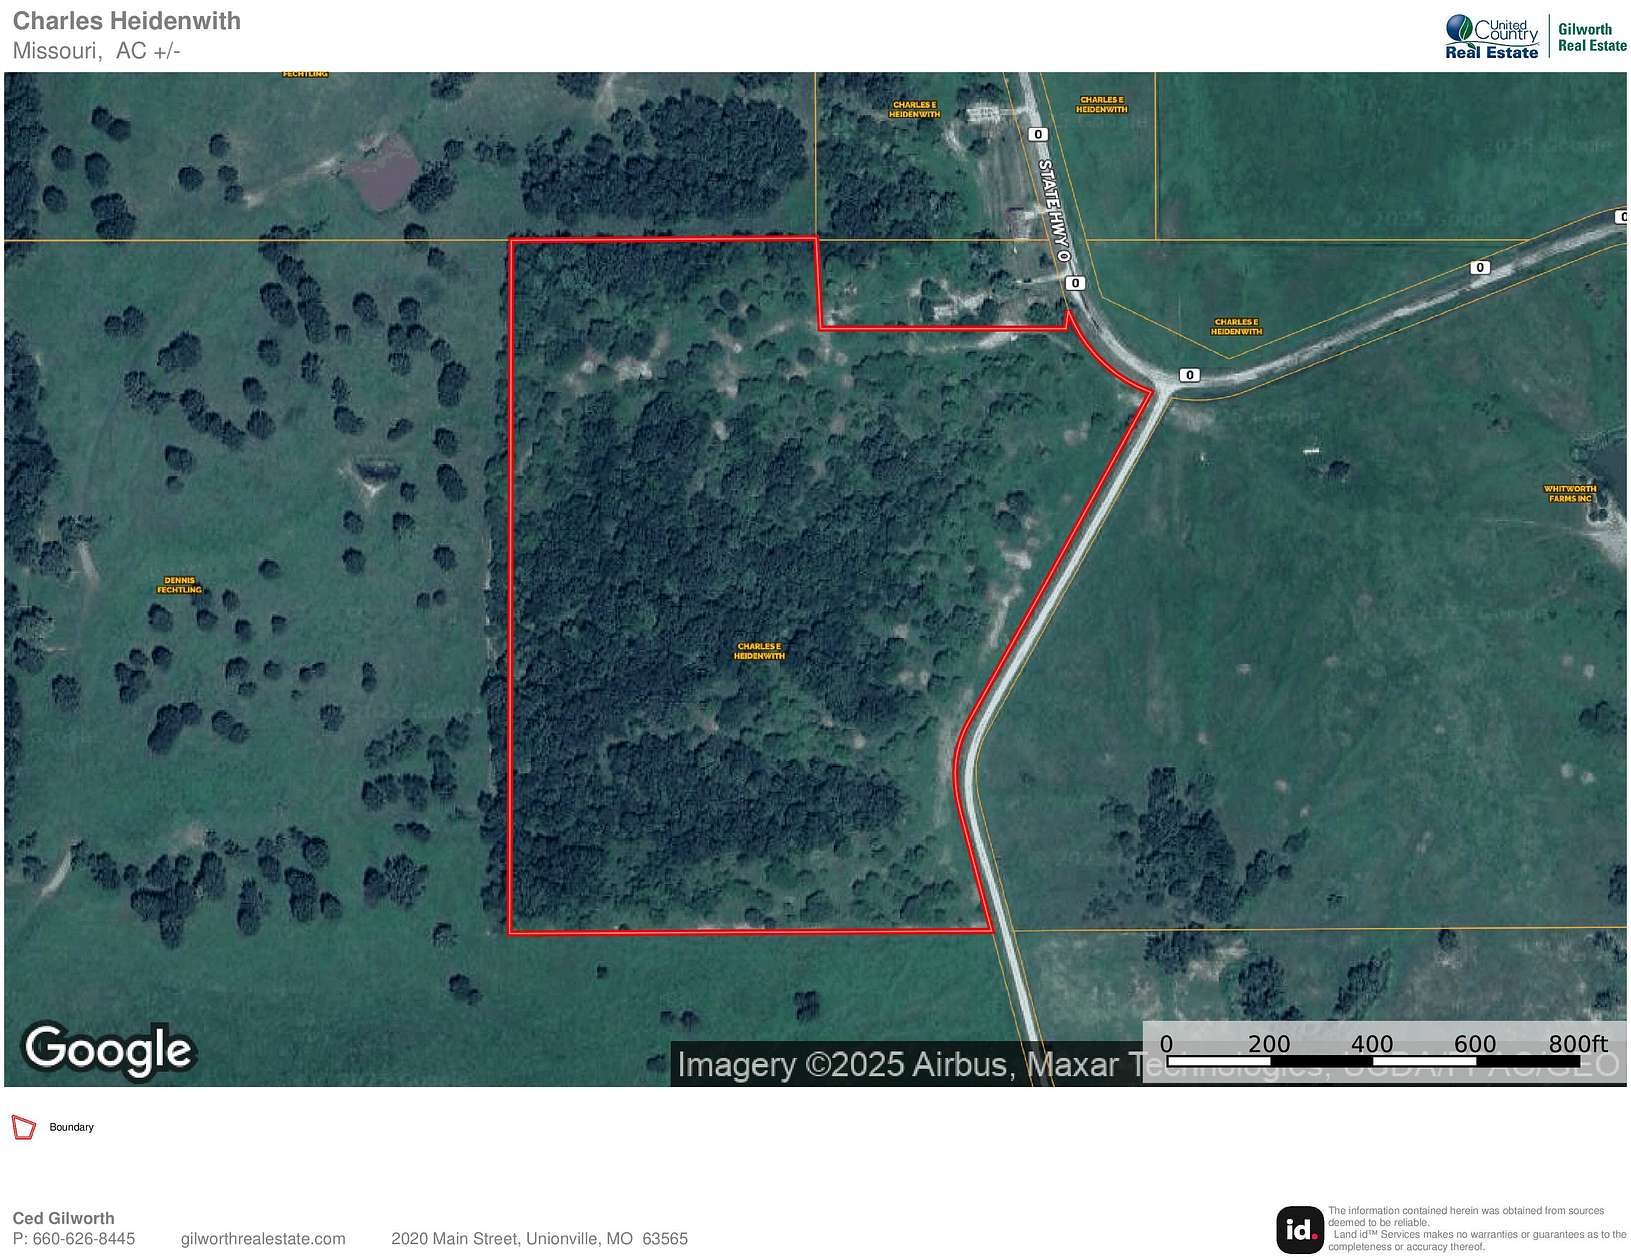Select the Boundary legend symbol
Screen dimensions: 1631x1260
point(25,1126)
